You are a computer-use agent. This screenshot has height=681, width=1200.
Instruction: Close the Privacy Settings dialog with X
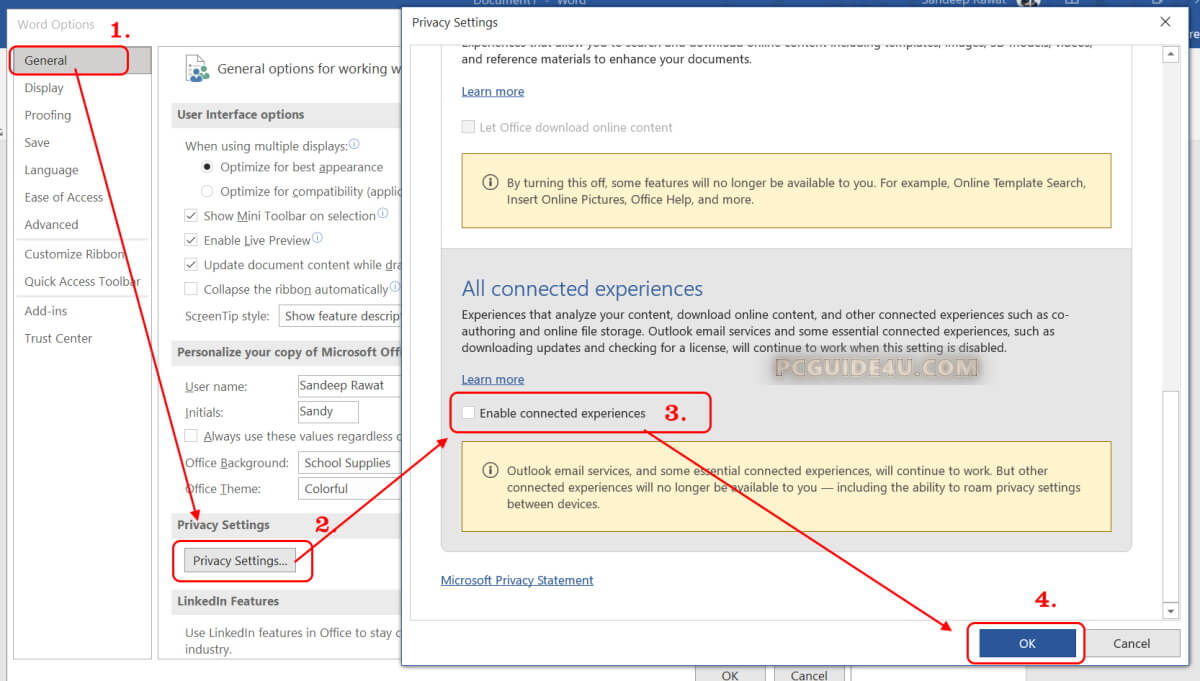tap(1165, 22)
